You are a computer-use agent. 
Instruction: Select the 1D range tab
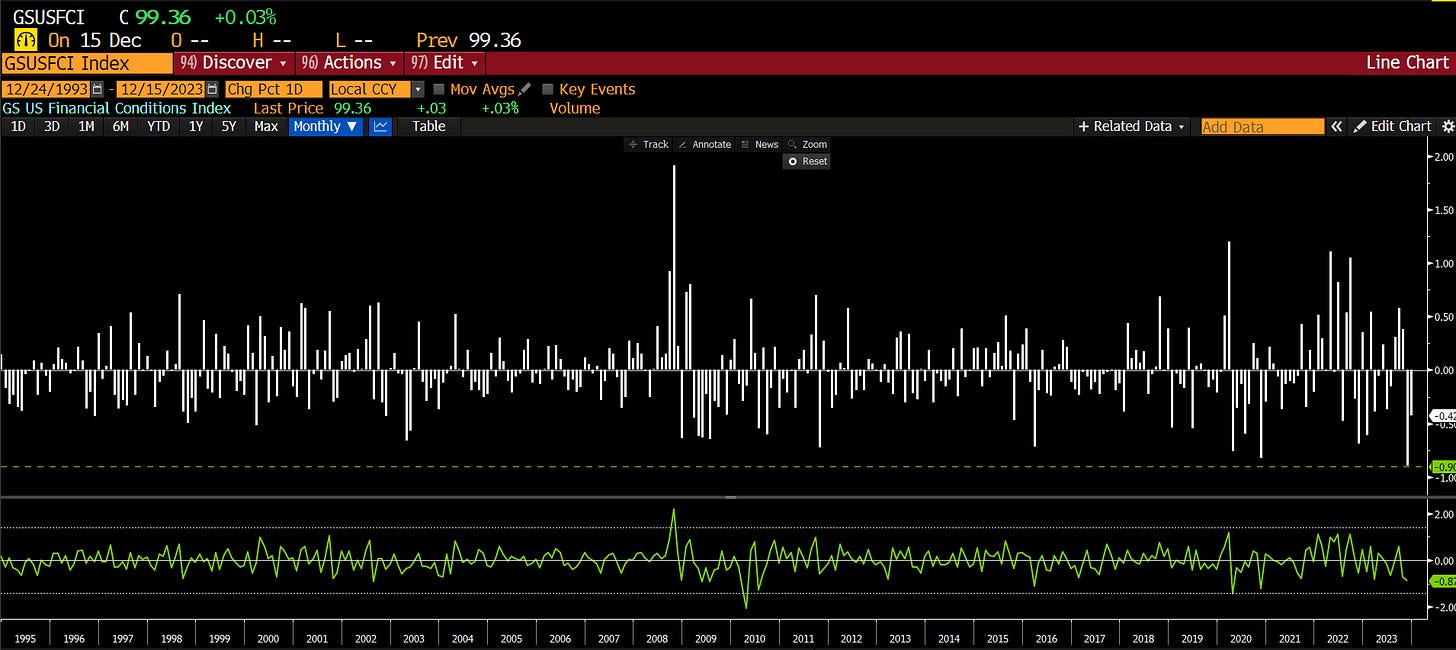pos(18,126)
